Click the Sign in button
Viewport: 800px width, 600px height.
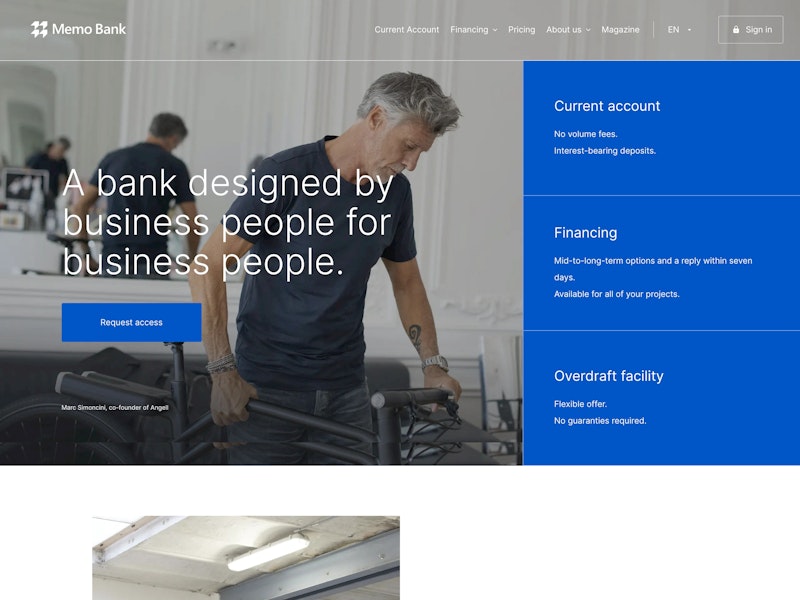click(751, 30)
